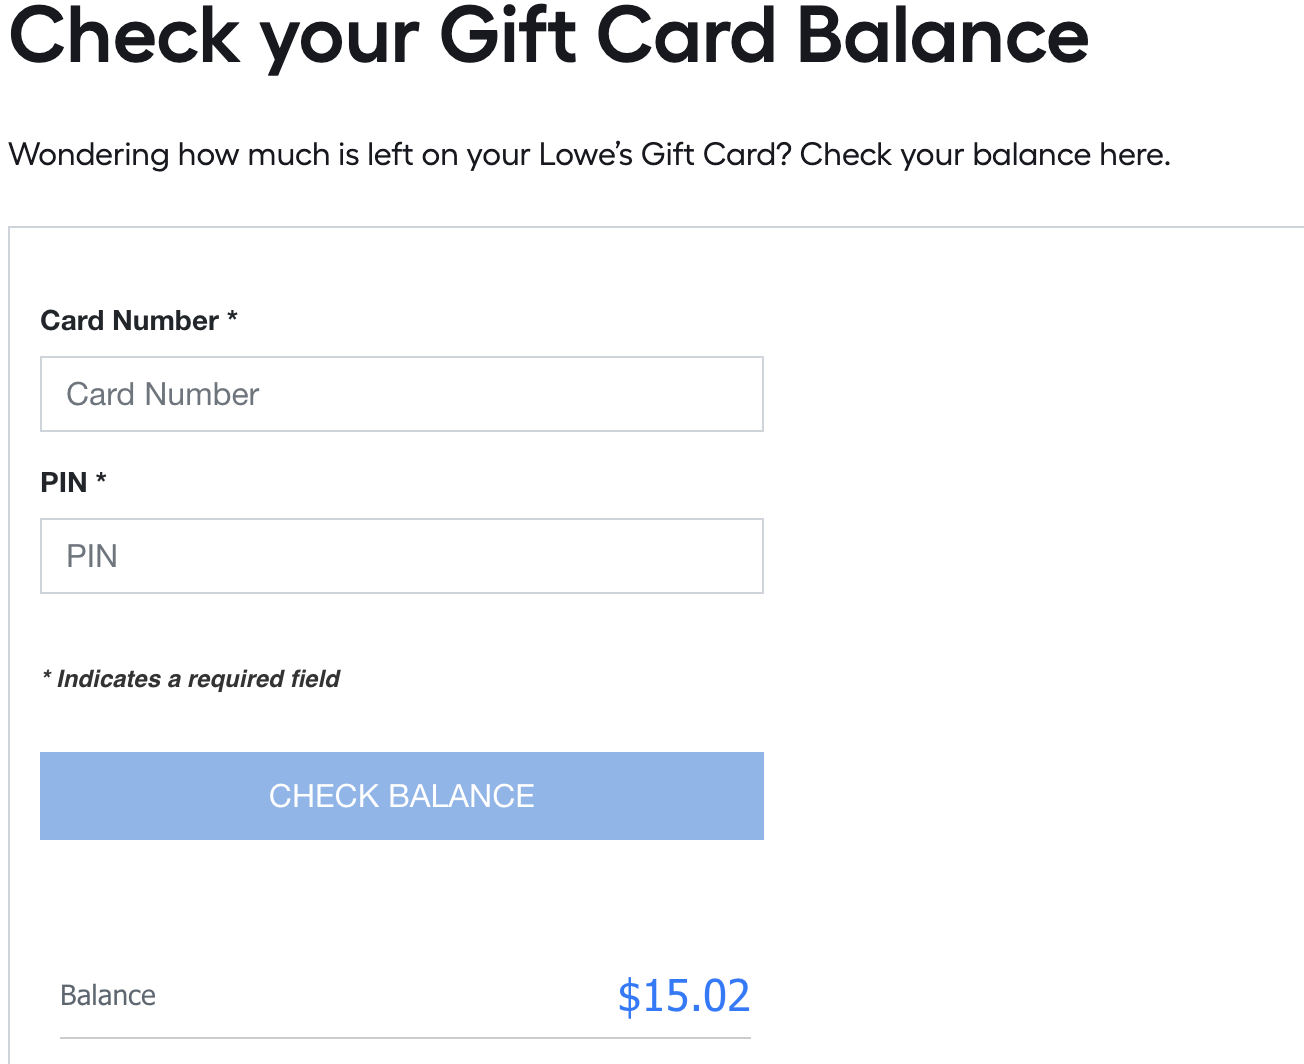Screen dimensions: 1304x1064
Task: Click the "Card Number *" field label
Action: pyautogui.click(x=129, y=321)
